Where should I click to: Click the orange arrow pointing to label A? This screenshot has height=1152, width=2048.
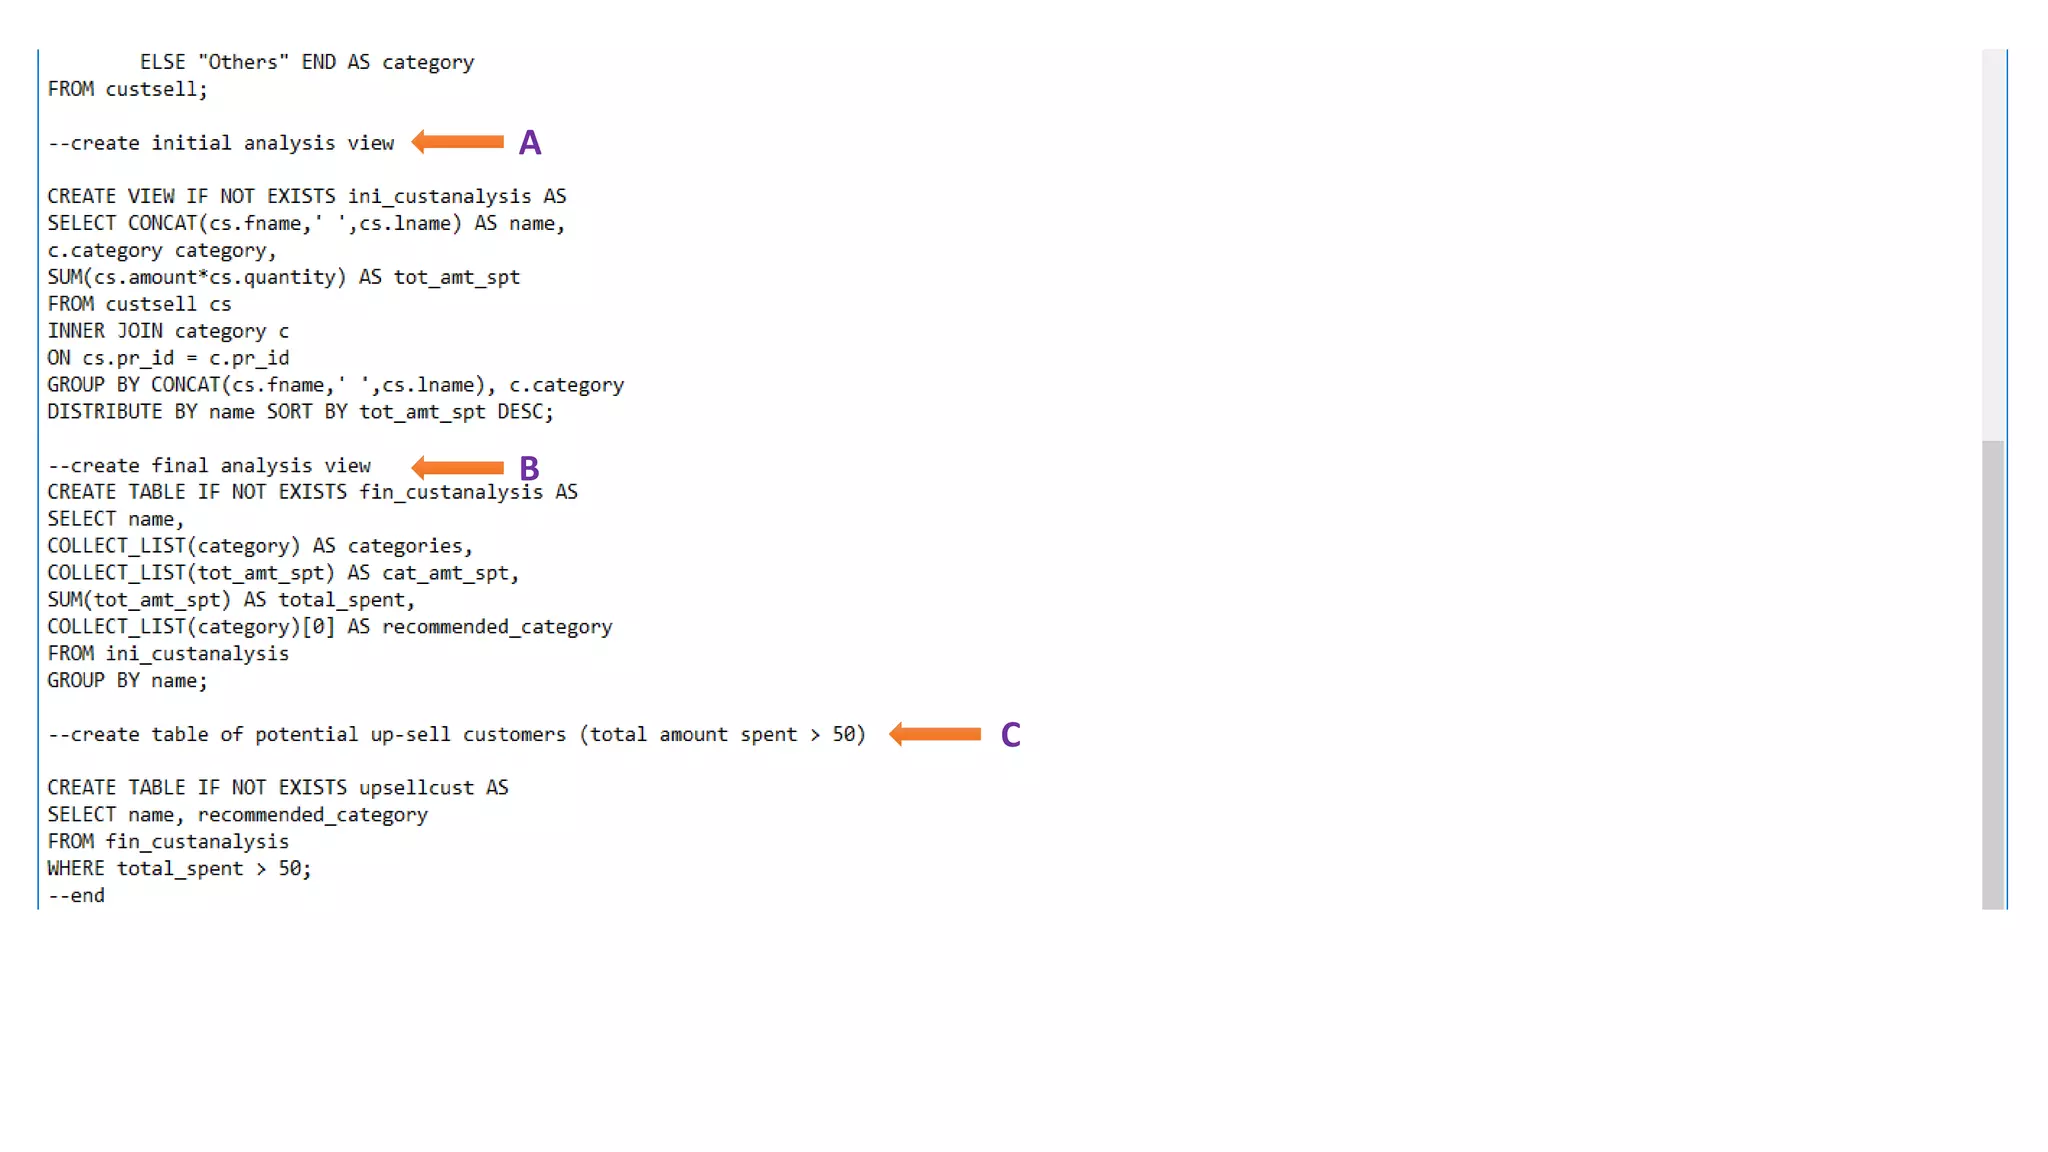pos(458,142)
